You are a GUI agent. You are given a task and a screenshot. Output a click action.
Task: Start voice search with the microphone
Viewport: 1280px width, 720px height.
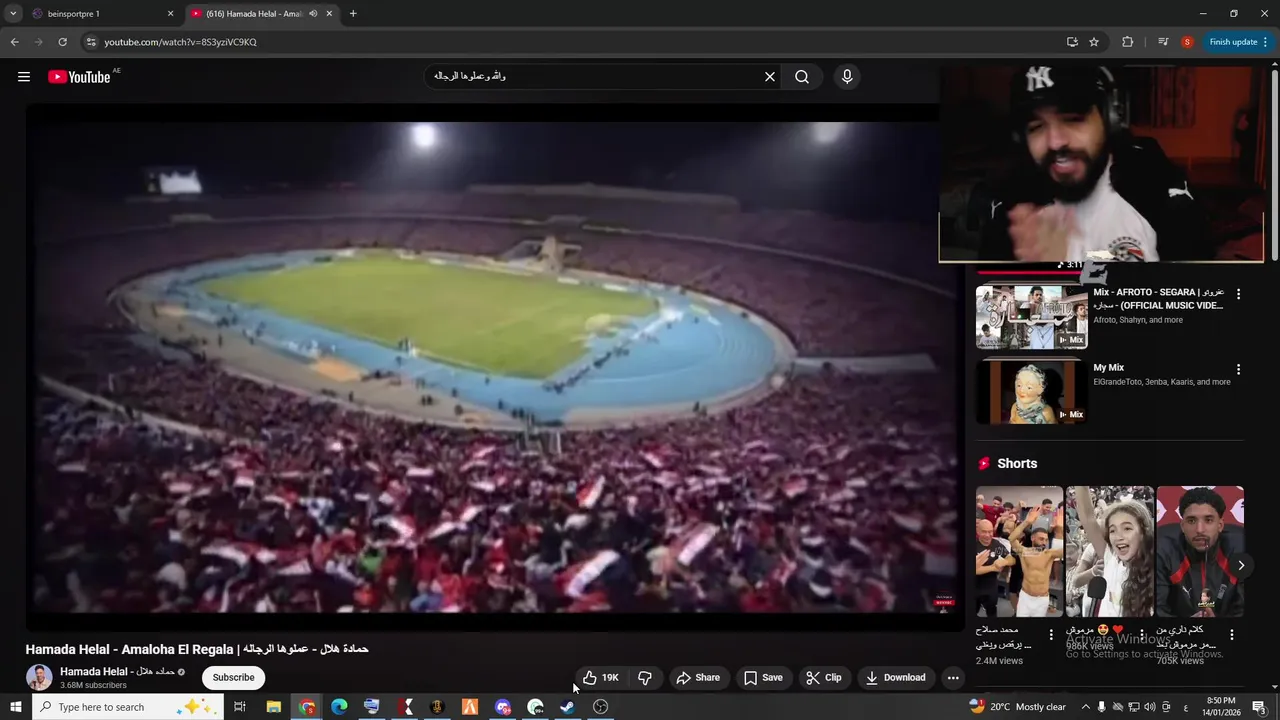pos(847,77)
